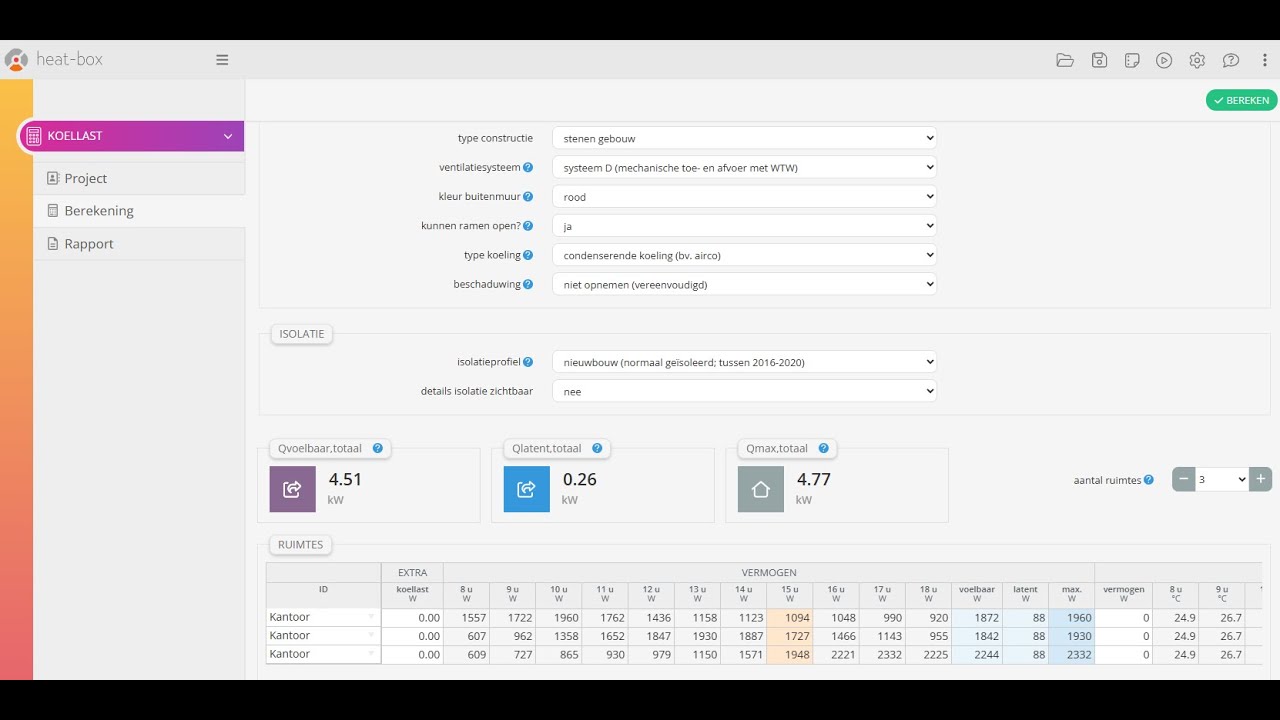Open dropdown arrow of second Kantoor row
The image size is (1280, 720).
[371, 635]
